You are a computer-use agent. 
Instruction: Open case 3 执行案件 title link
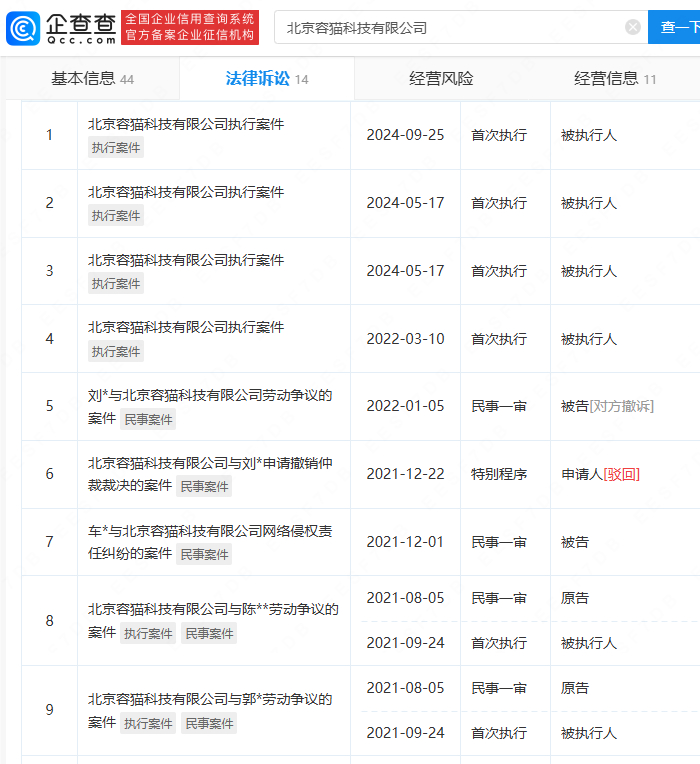click(186, 260)
